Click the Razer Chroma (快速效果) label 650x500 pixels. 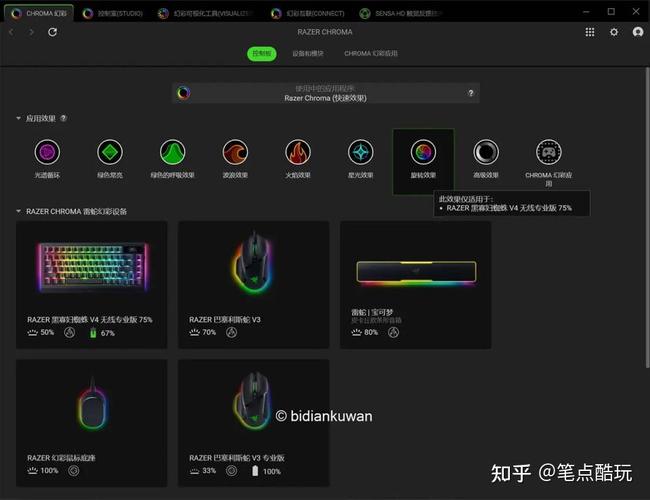pos(325,98)
